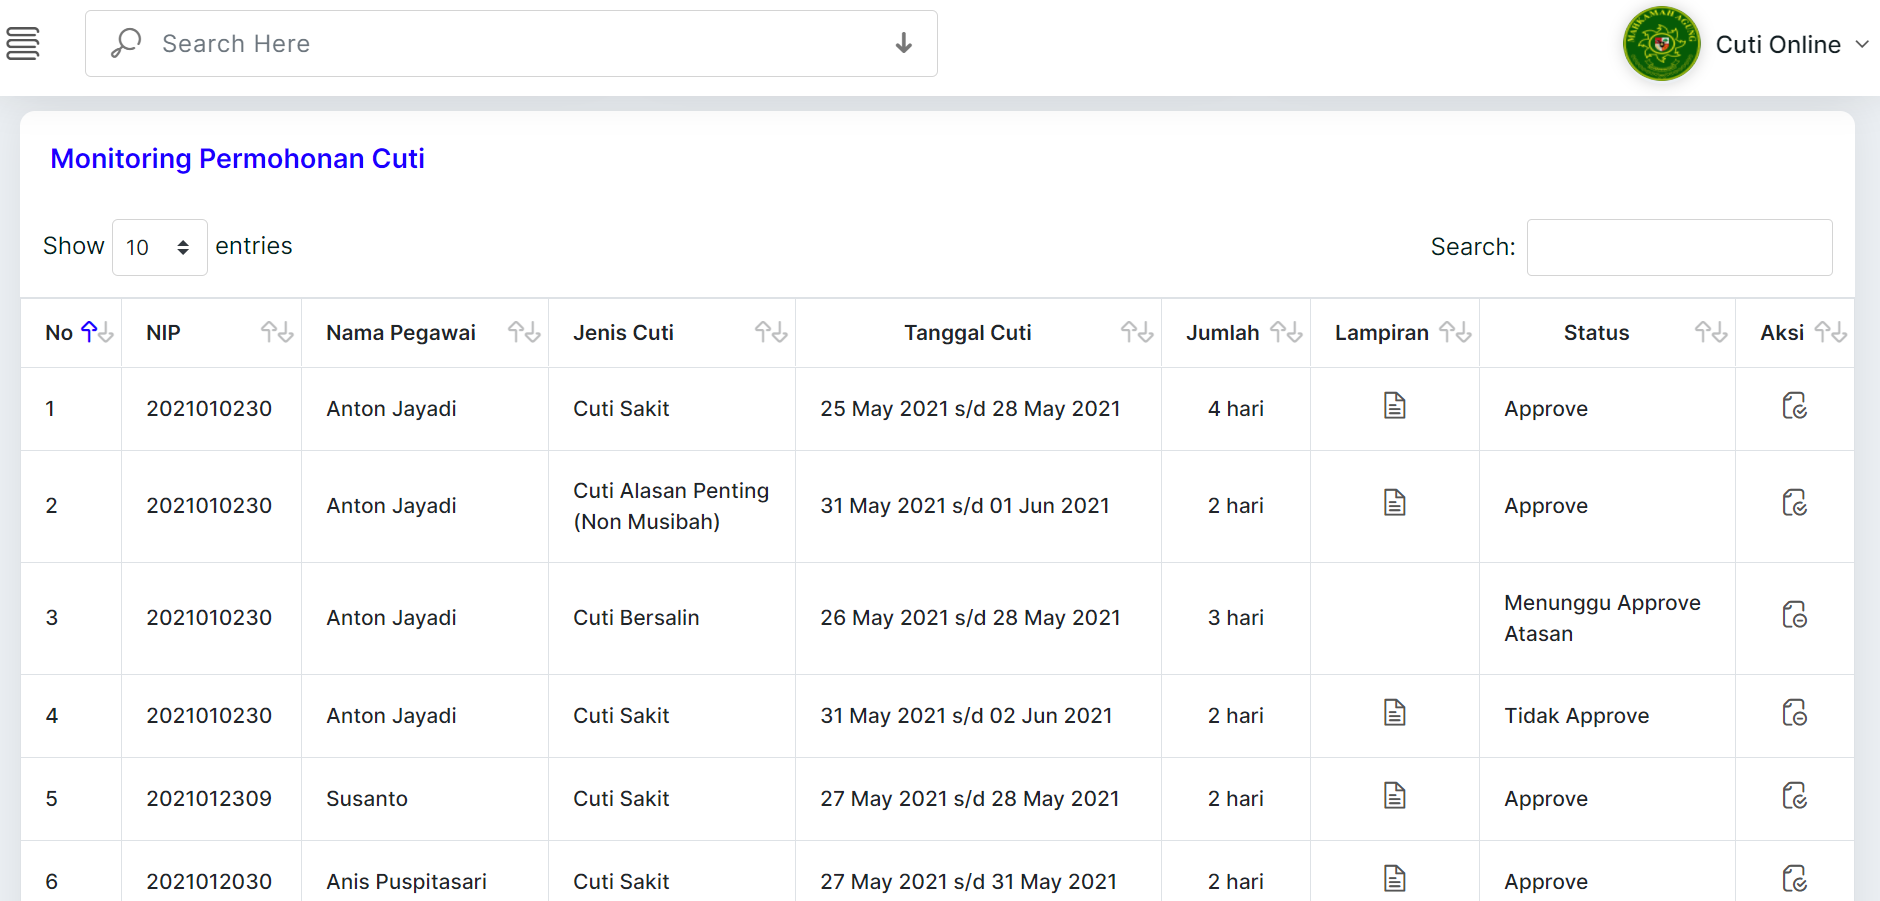Screen dimensions: 1880x901
Task: Open the attachment on the Cuti Alasan Penting row
Action: coord(1394,503)
